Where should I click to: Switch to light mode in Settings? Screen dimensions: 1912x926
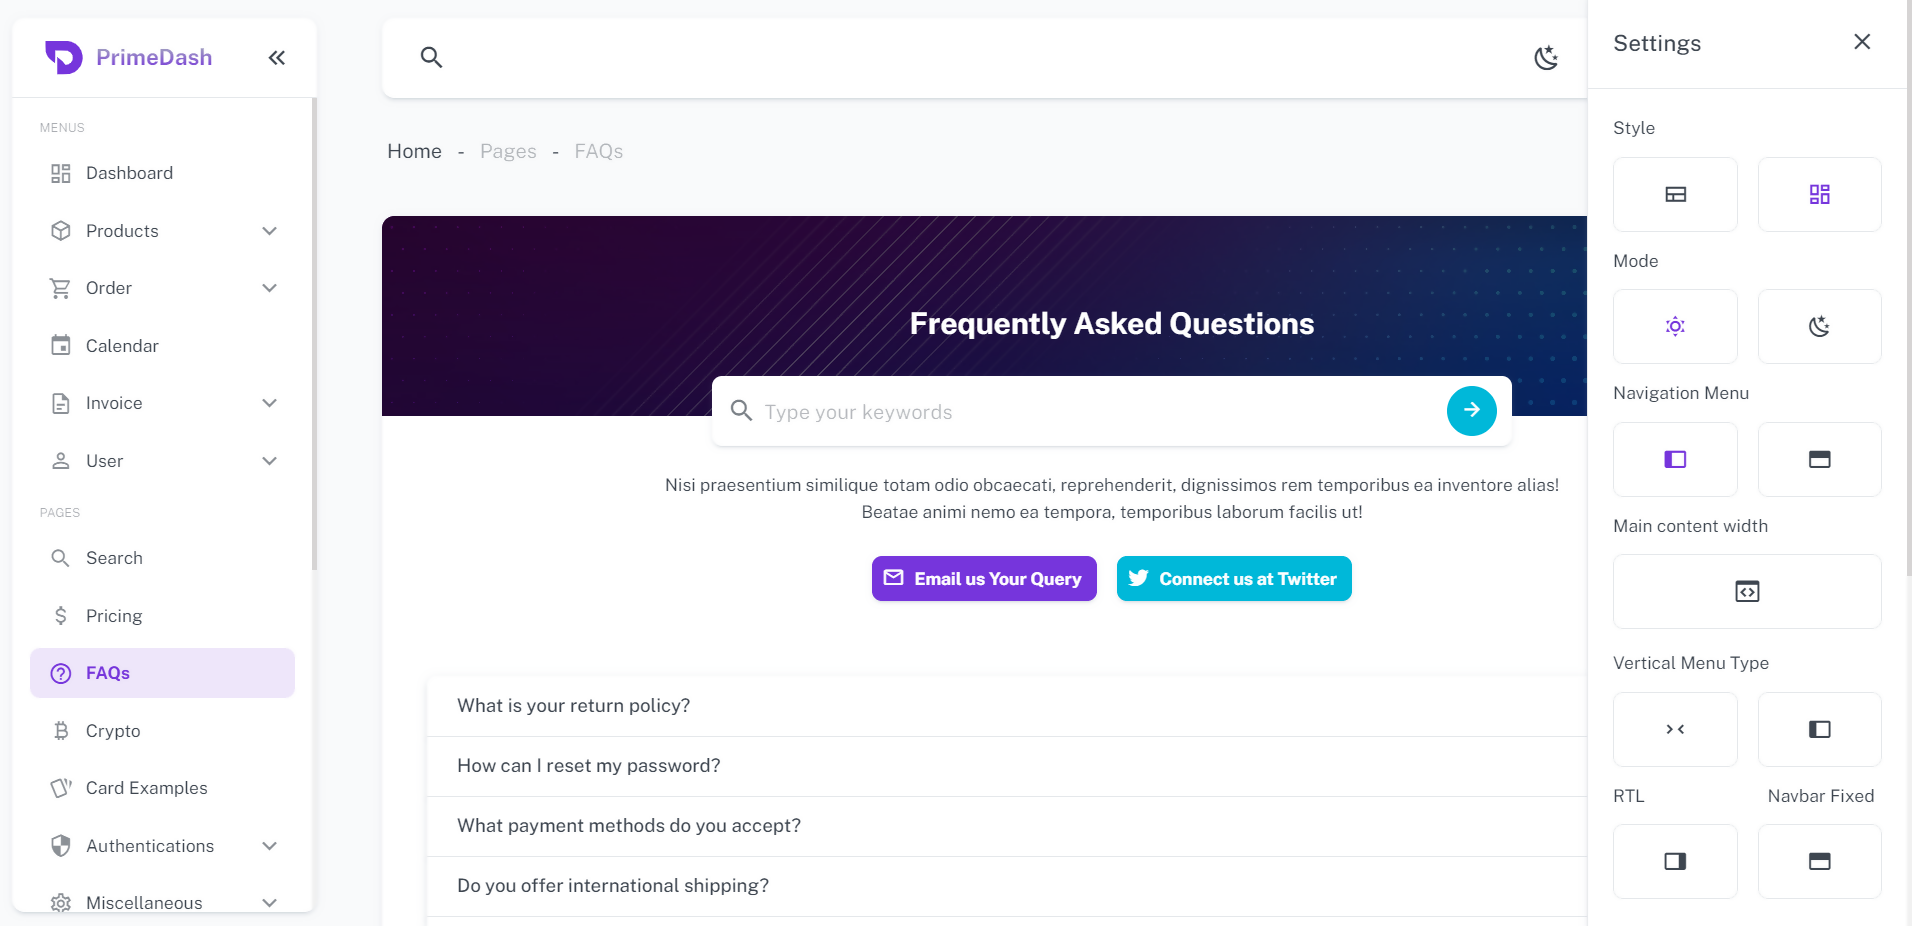click(x=1675, y=326)
